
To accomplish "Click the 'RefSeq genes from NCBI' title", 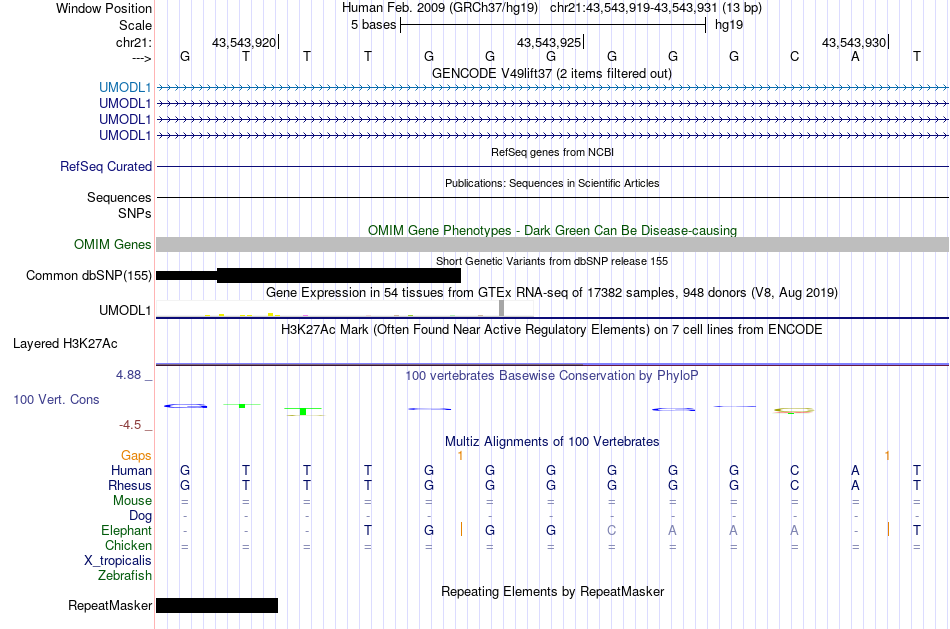I will click(552, 152).
